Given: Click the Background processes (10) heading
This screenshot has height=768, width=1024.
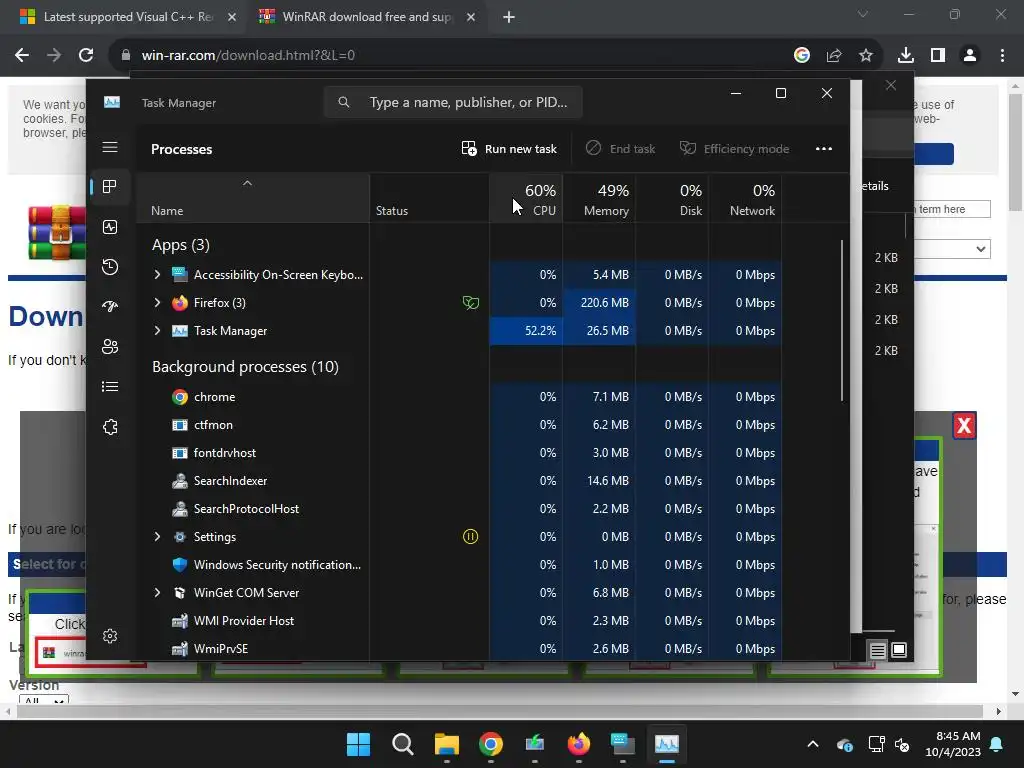Looking at the screenshot, I should pyautogui.click(x=245, y=366).
